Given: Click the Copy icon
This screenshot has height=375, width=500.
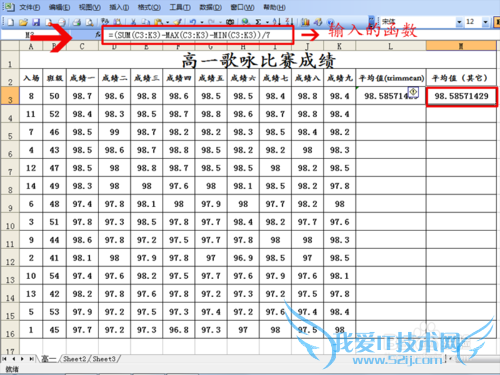Looking at the screenshot, I should (x=146, y=22).
